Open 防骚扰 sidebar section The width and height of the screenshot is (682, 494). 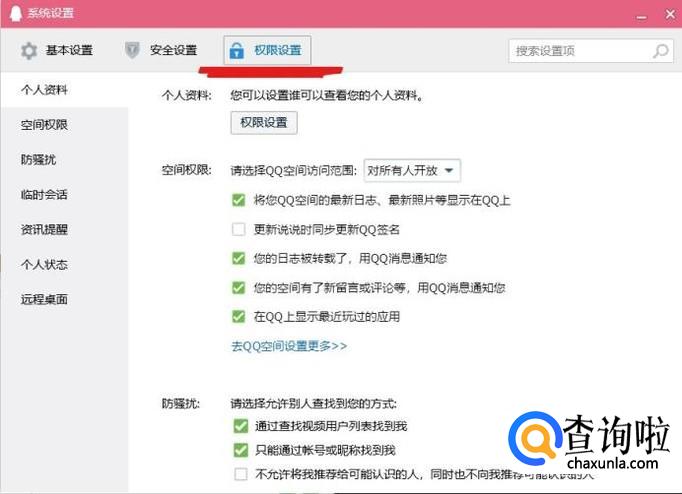(64, 160)
